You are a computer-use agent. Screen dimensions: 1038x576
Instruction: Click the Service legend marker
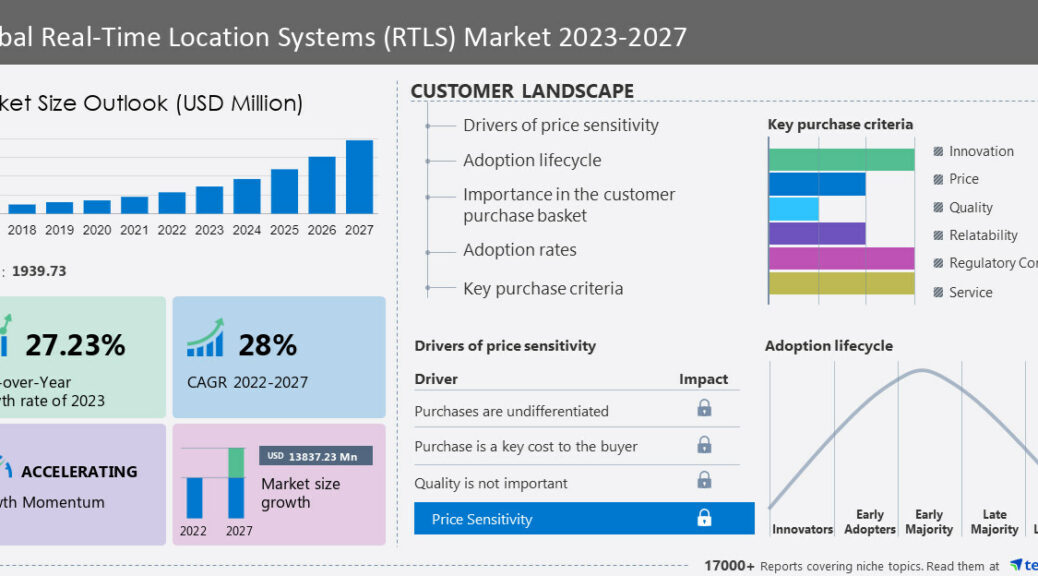938,293
